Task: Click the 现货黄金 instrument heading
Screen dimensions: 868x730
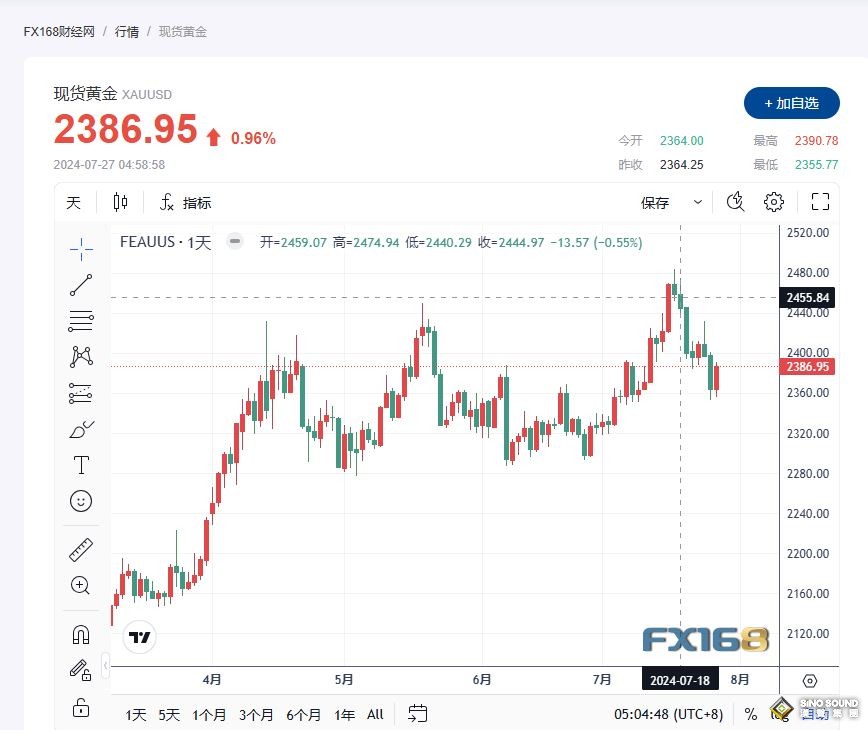Action: [85, 94]
